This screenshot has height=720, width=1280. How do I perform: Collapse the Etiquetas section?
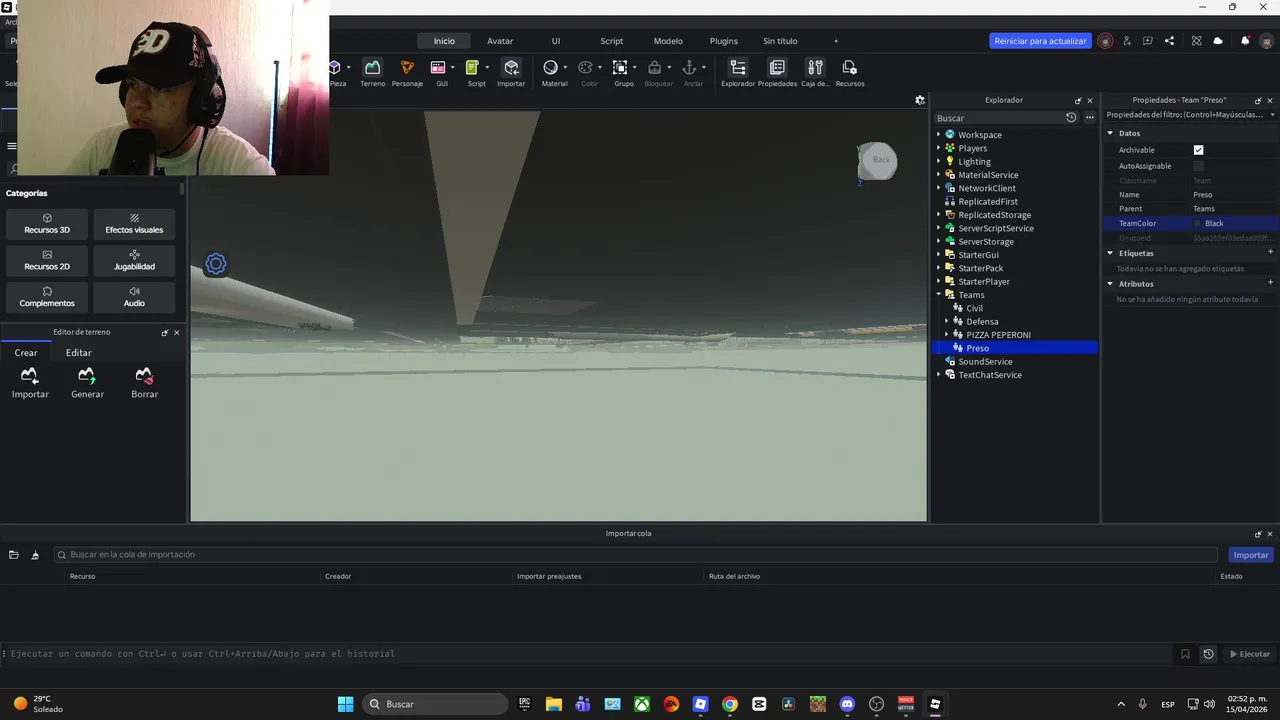[1110, 253]
